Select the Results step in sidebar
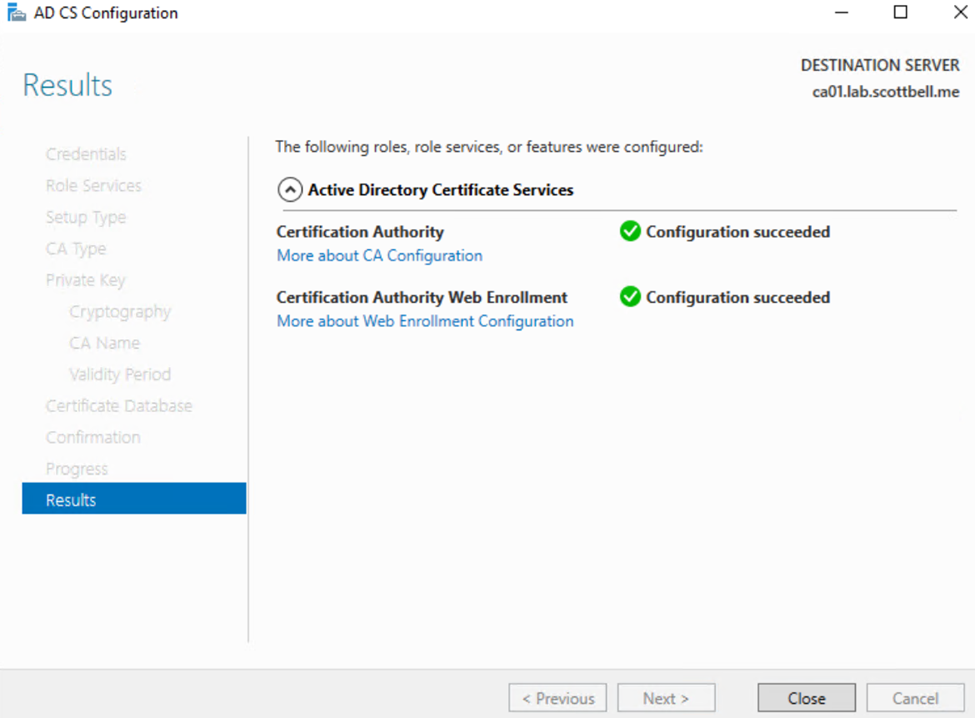 tap(134, 500)
